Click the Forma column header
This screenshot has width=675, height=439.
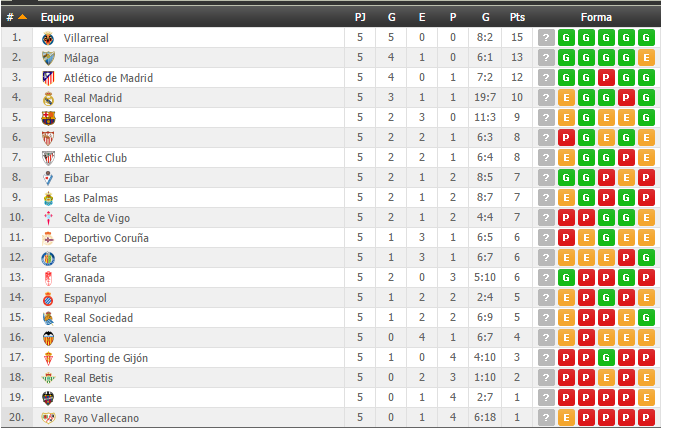596,17
